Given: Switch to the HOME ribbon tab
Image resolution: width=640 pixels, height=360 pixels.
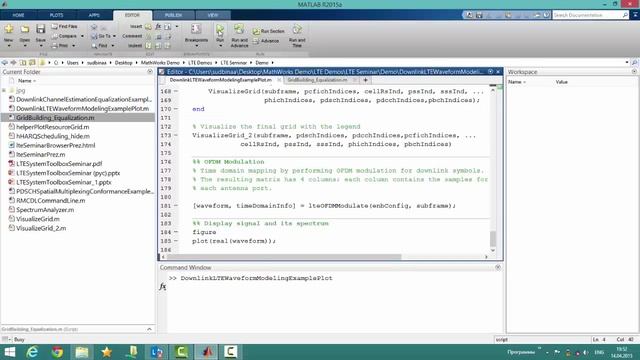Looking at the screenshot, I should (x=18, y=15).
